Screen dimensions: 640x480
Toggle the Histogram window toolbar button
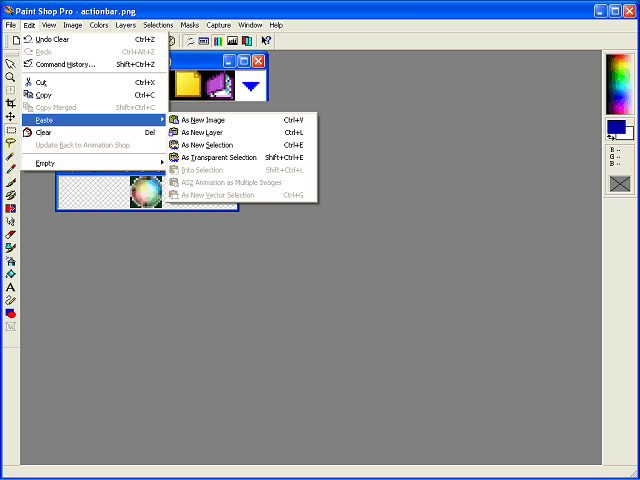click(232, 41)
